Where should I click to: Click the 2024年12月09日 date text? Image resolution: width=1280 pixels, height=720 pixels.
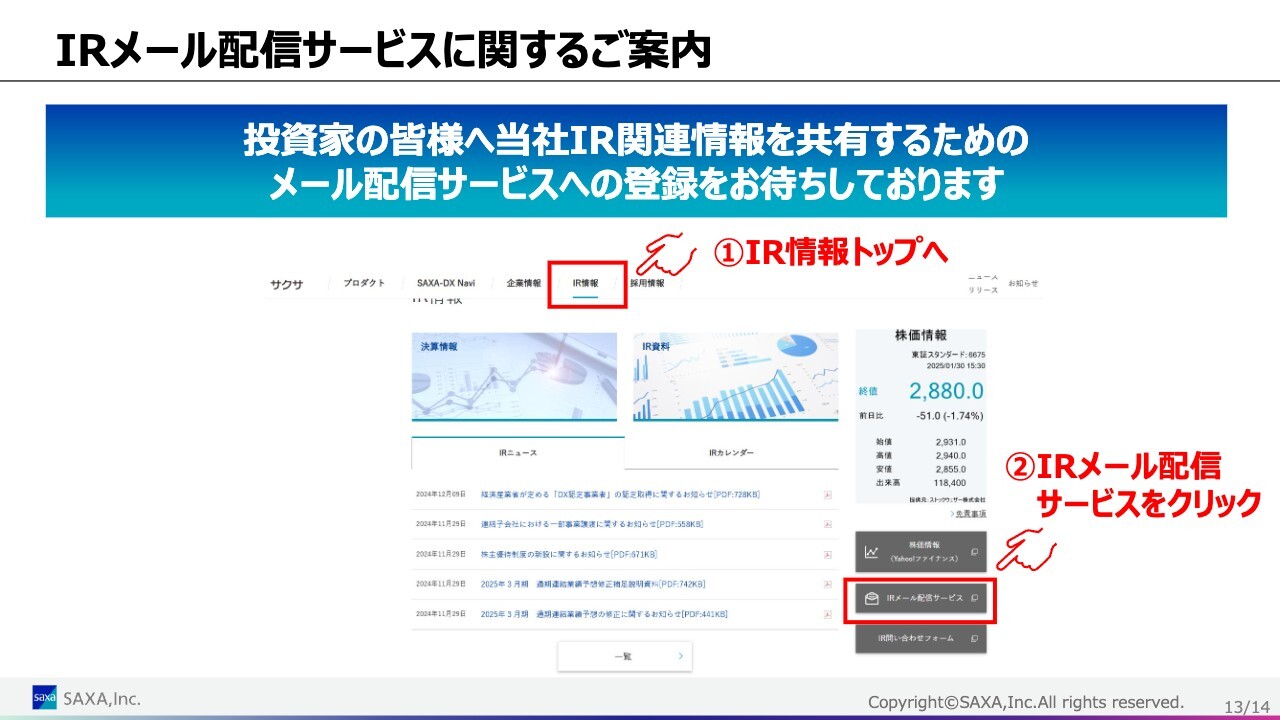[441, 494]
